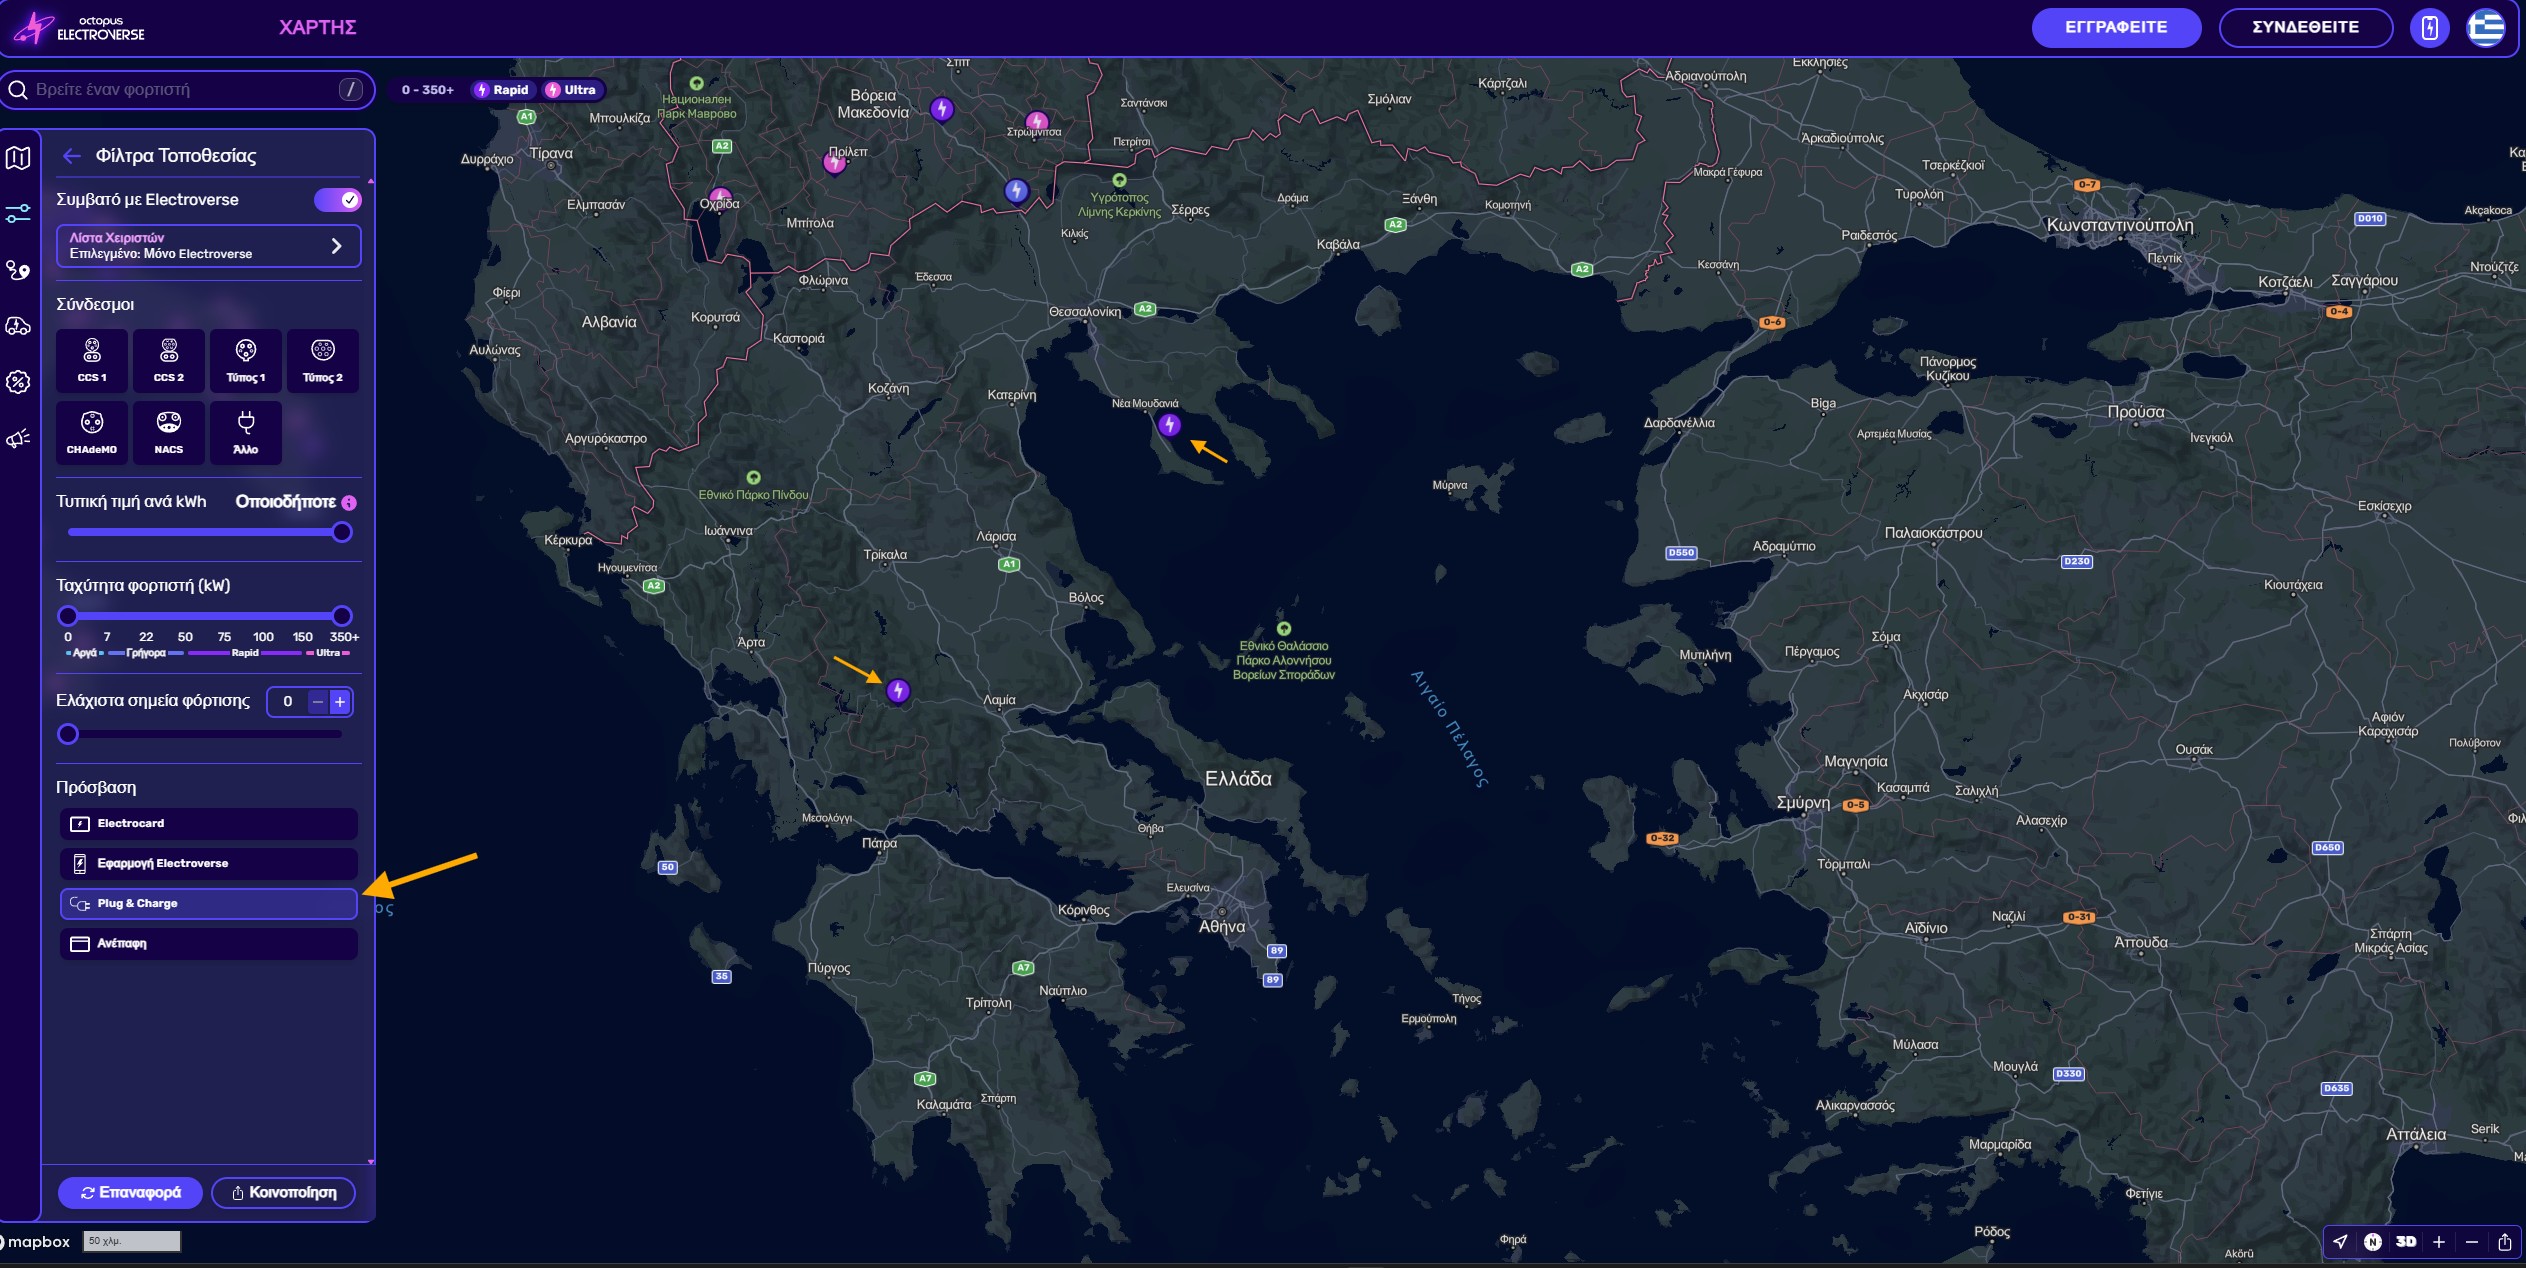Open the Greek flag language selector
2526x1268 pixels.
[x=2486, y=27]
